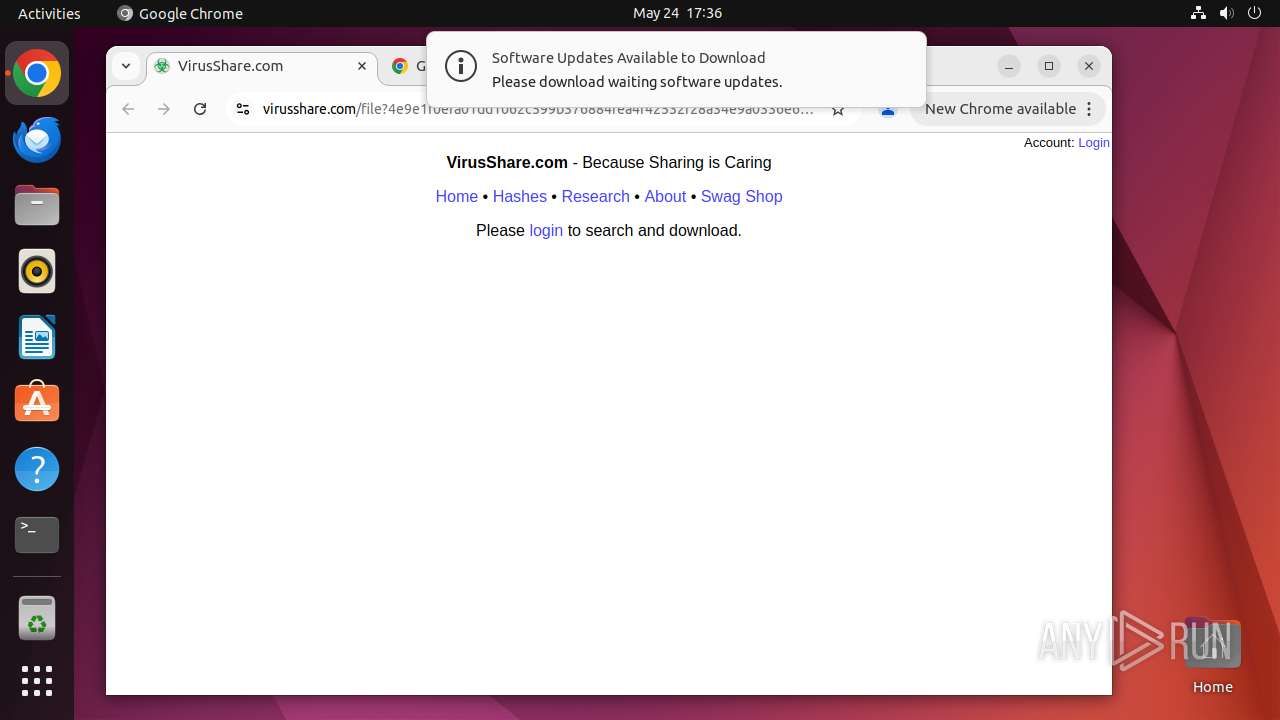1280x720 pixels.
Task: Open Chrome three-dot menu
Action: 1089,109
